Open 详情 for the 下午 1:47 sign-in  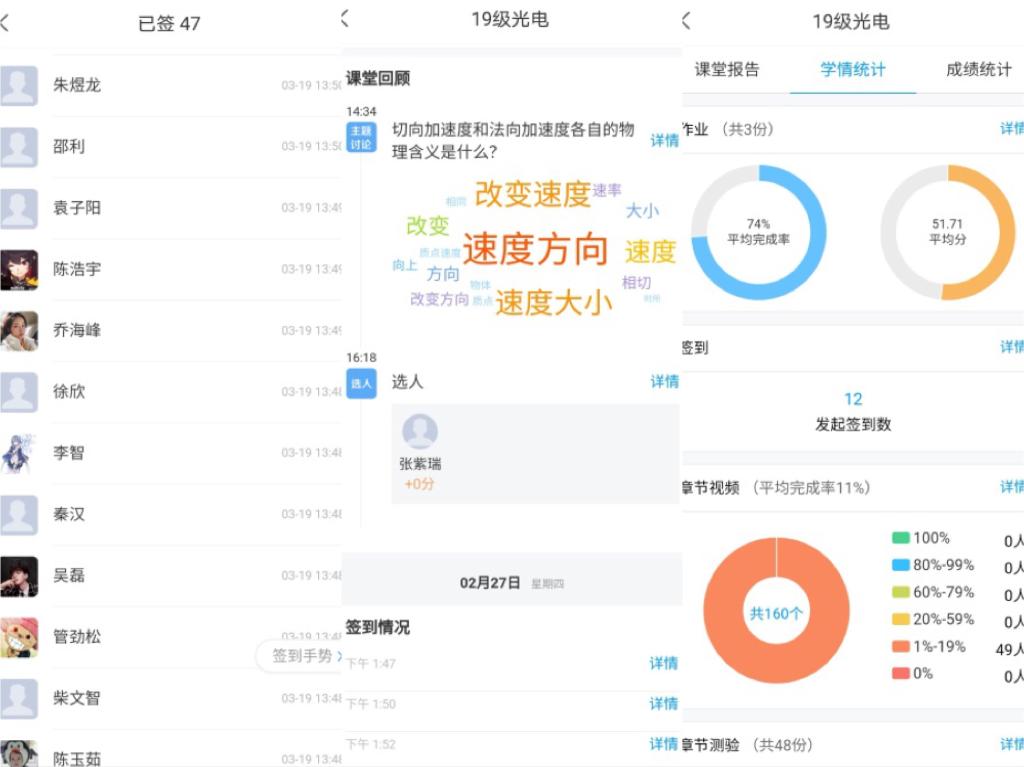663,663
